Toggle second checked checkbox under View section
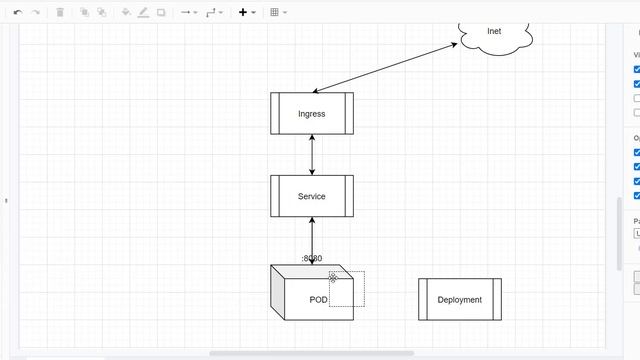The width and height of the screenshot is (640, 360). (637, 84)
